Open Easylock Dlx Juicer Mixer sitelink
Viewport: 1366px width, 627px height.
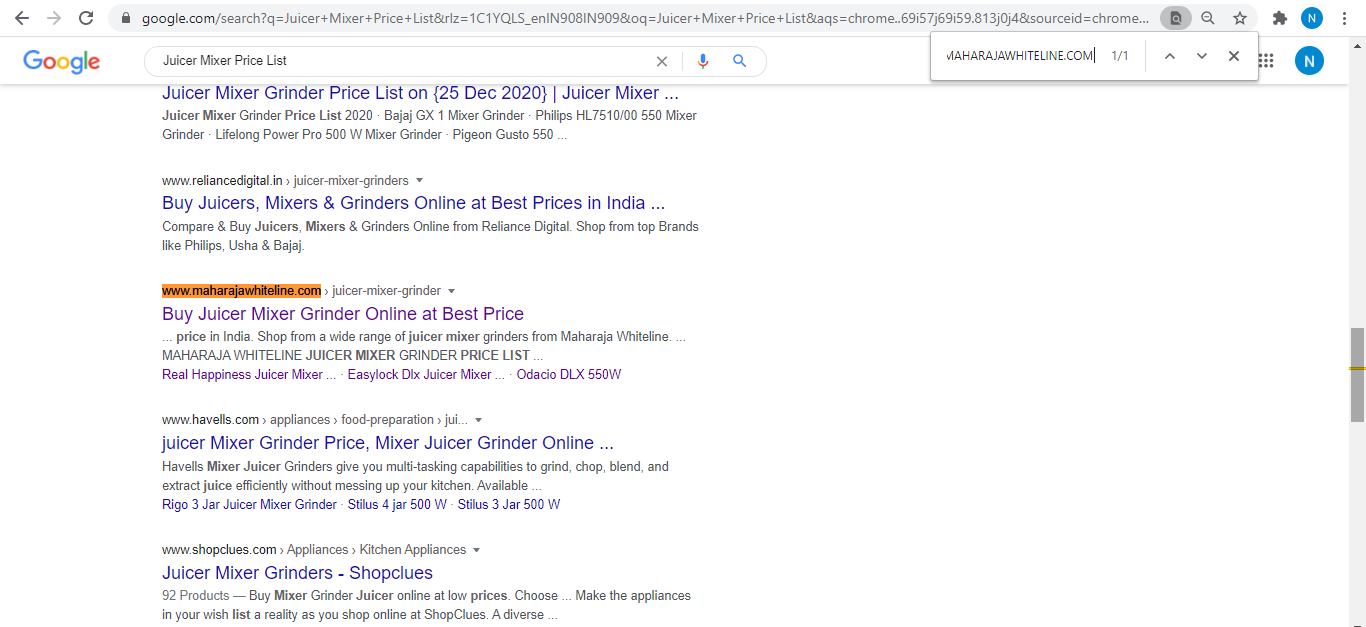pos(426,375)
